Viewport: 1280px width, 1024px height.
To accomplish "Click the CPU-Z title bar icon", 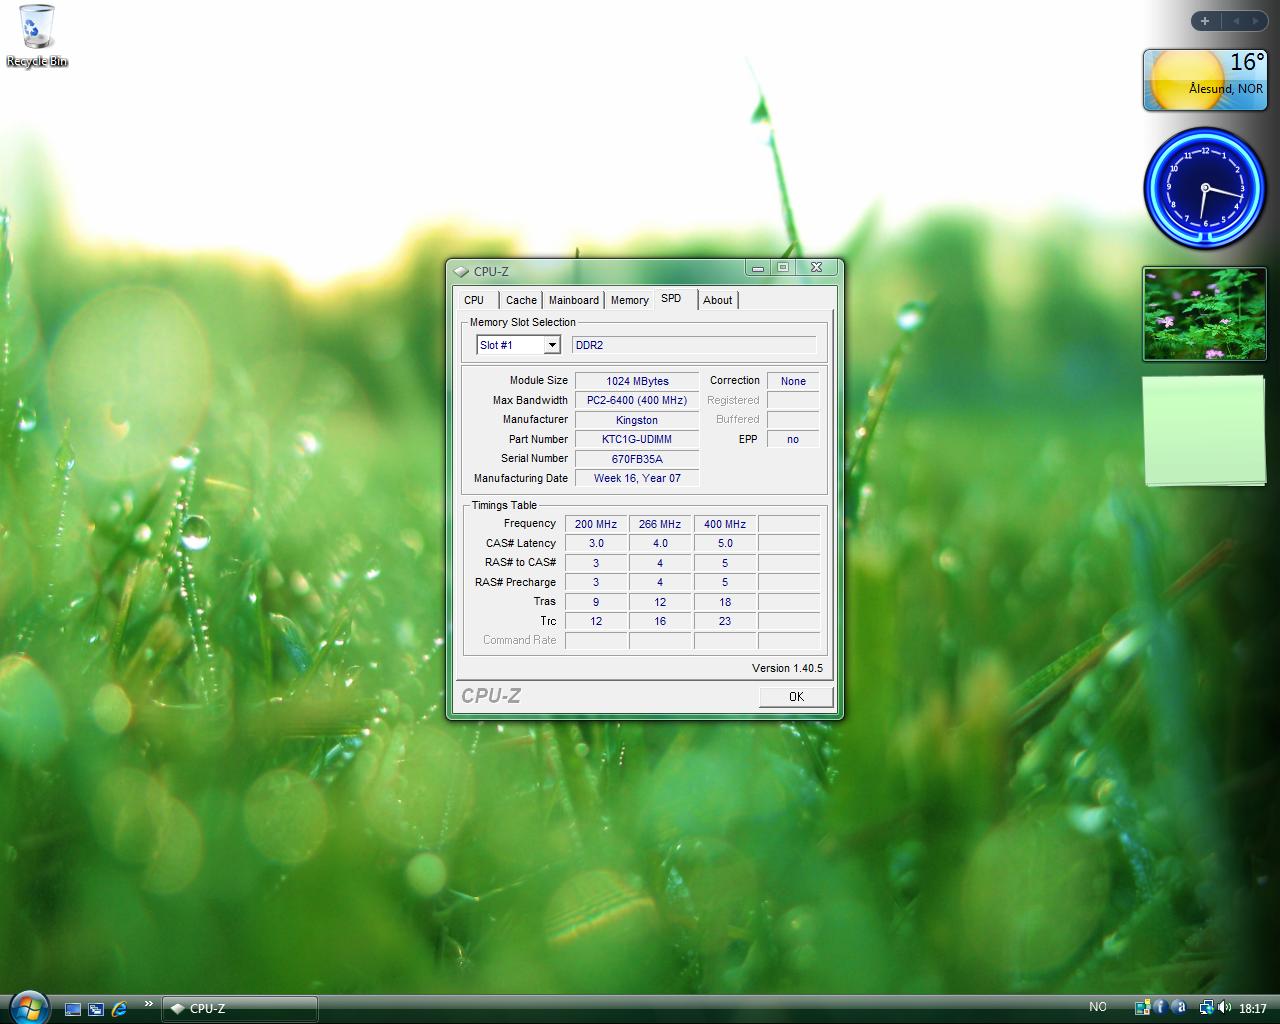I will [x=461, y=271].
